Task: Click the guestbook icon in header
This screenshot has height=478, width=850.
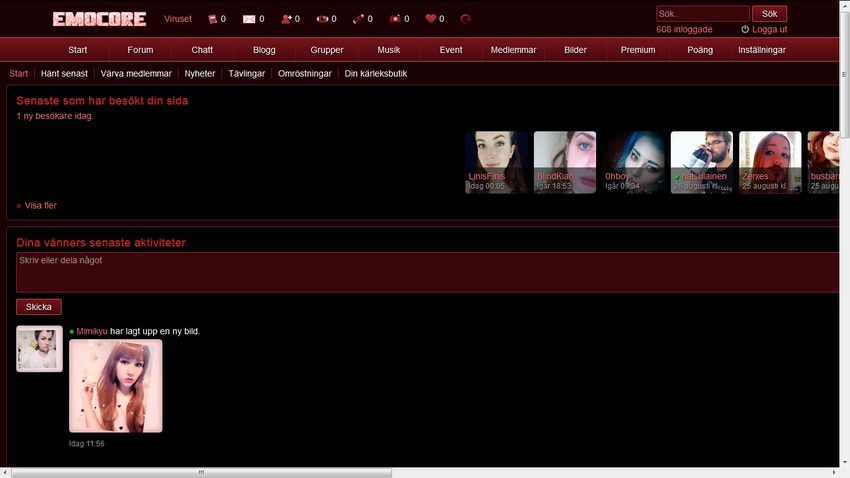Action: 212,19
